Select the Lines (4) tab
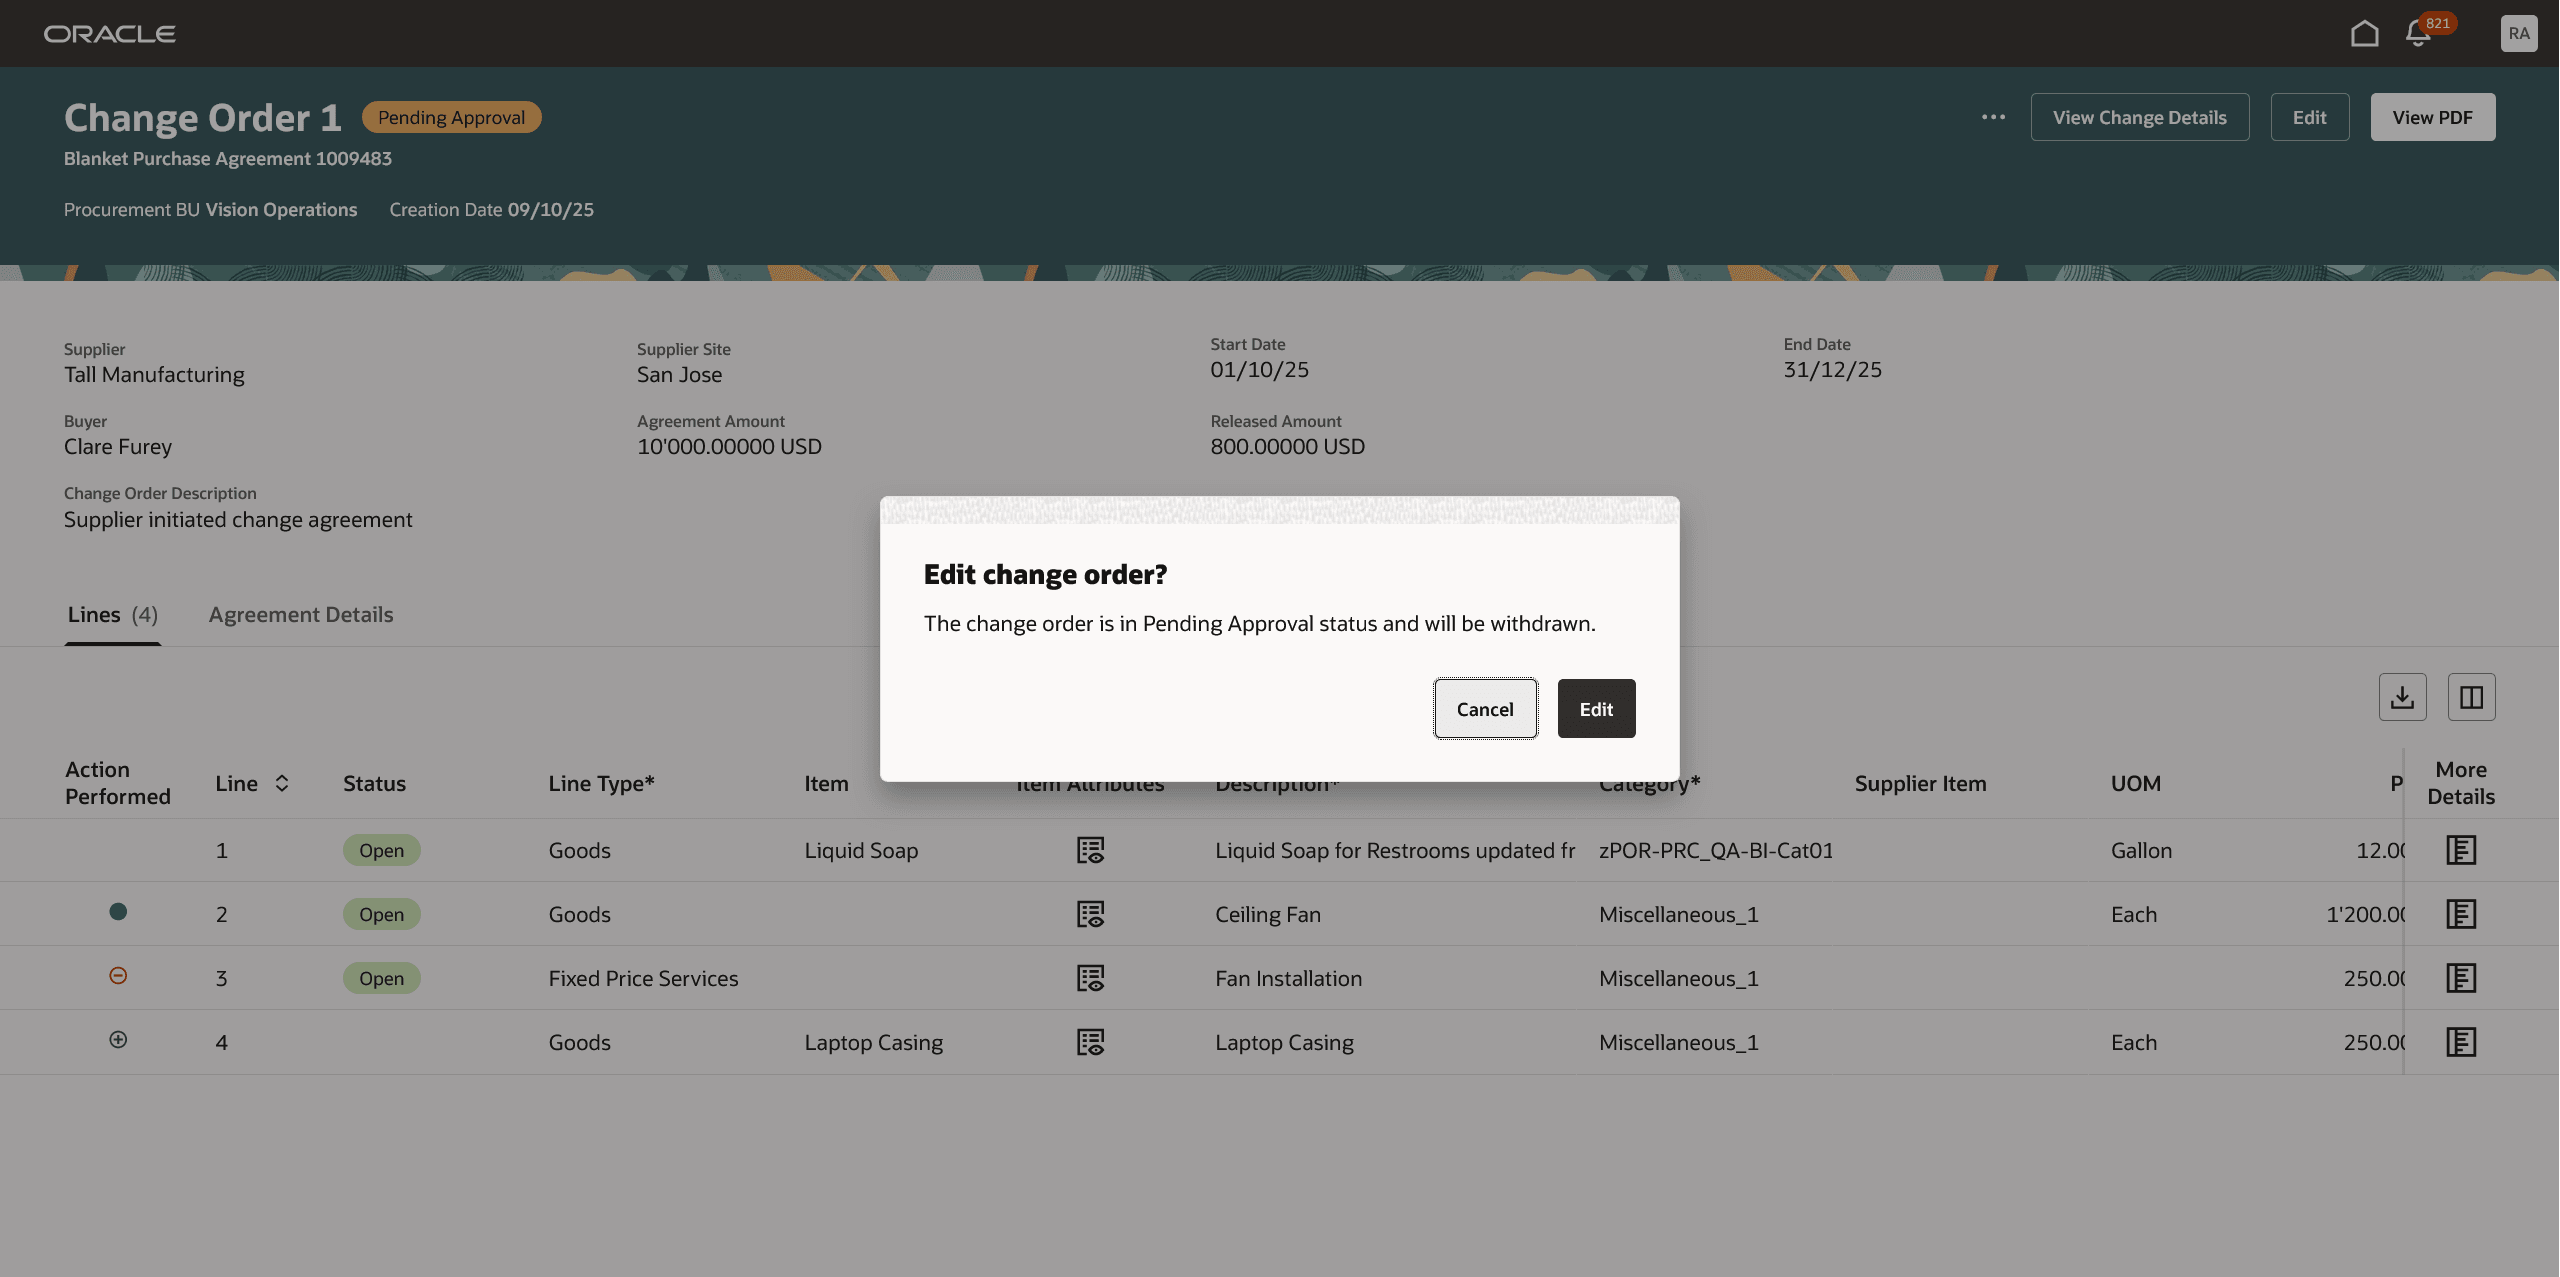Viewport: 2560px width, 1277px height. (x=112, y=614)
